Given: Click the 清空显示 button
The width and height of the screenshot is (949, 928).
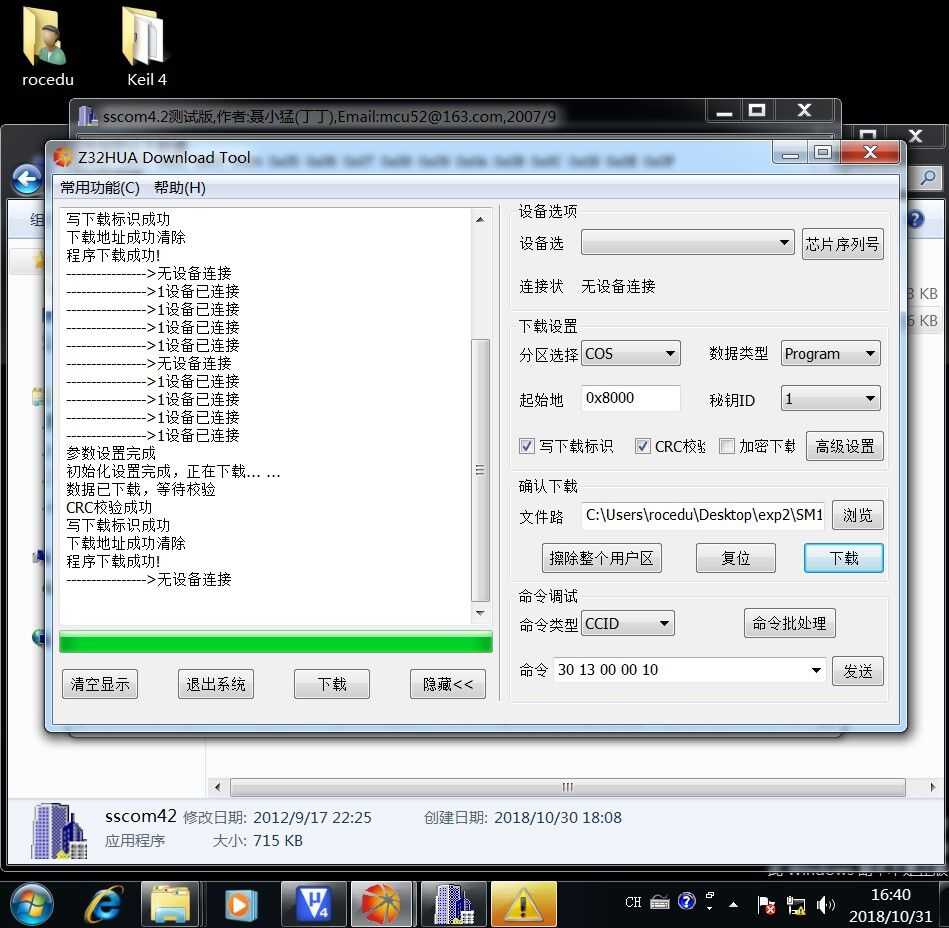Looking at the screenshot, I should (x=100, y=684).
